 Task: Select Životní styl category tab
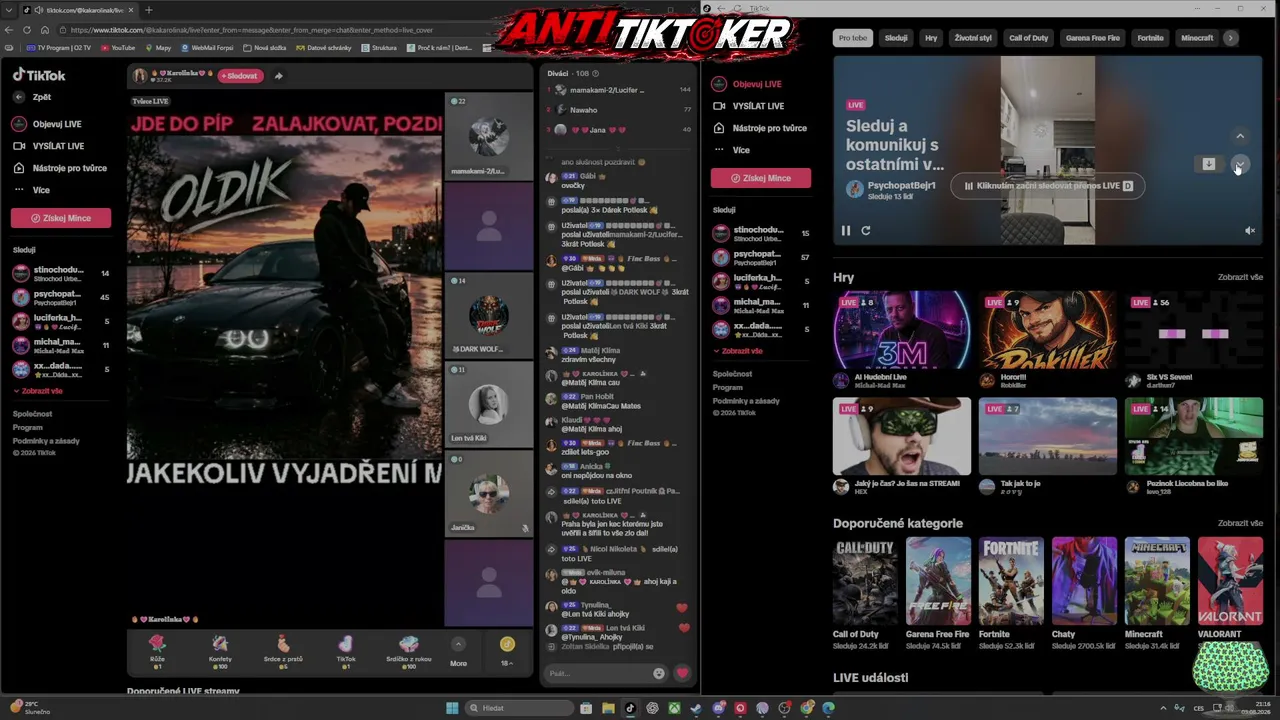[973, 38]
